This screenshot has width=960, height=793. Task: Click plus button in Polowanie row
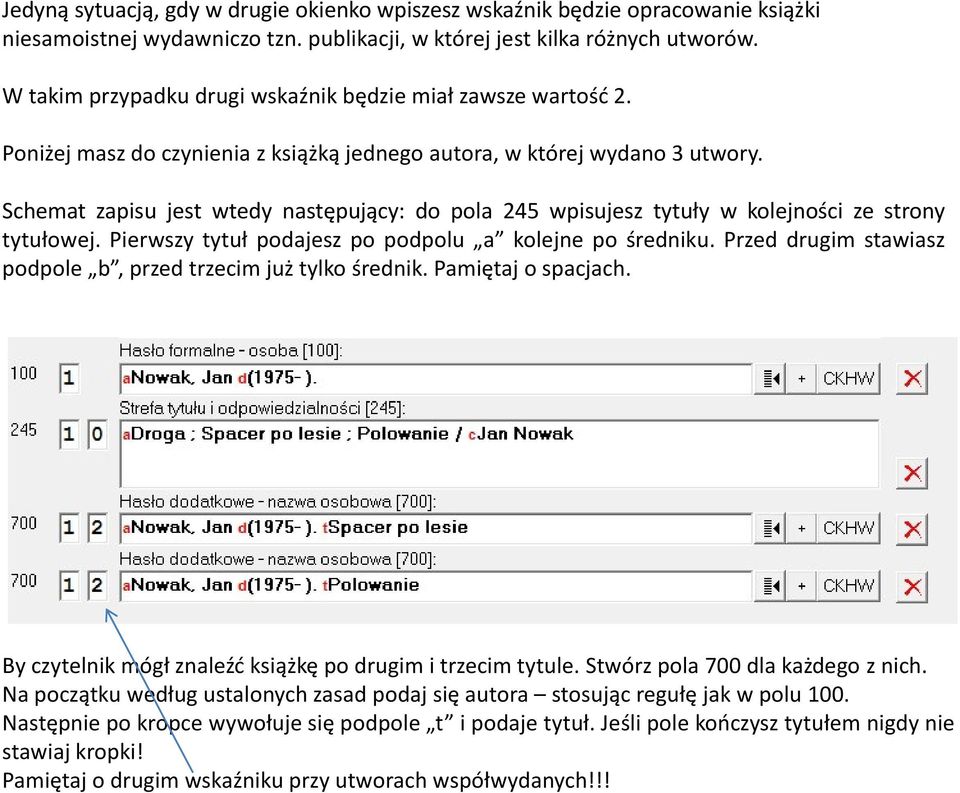click(x=801, y=586)
